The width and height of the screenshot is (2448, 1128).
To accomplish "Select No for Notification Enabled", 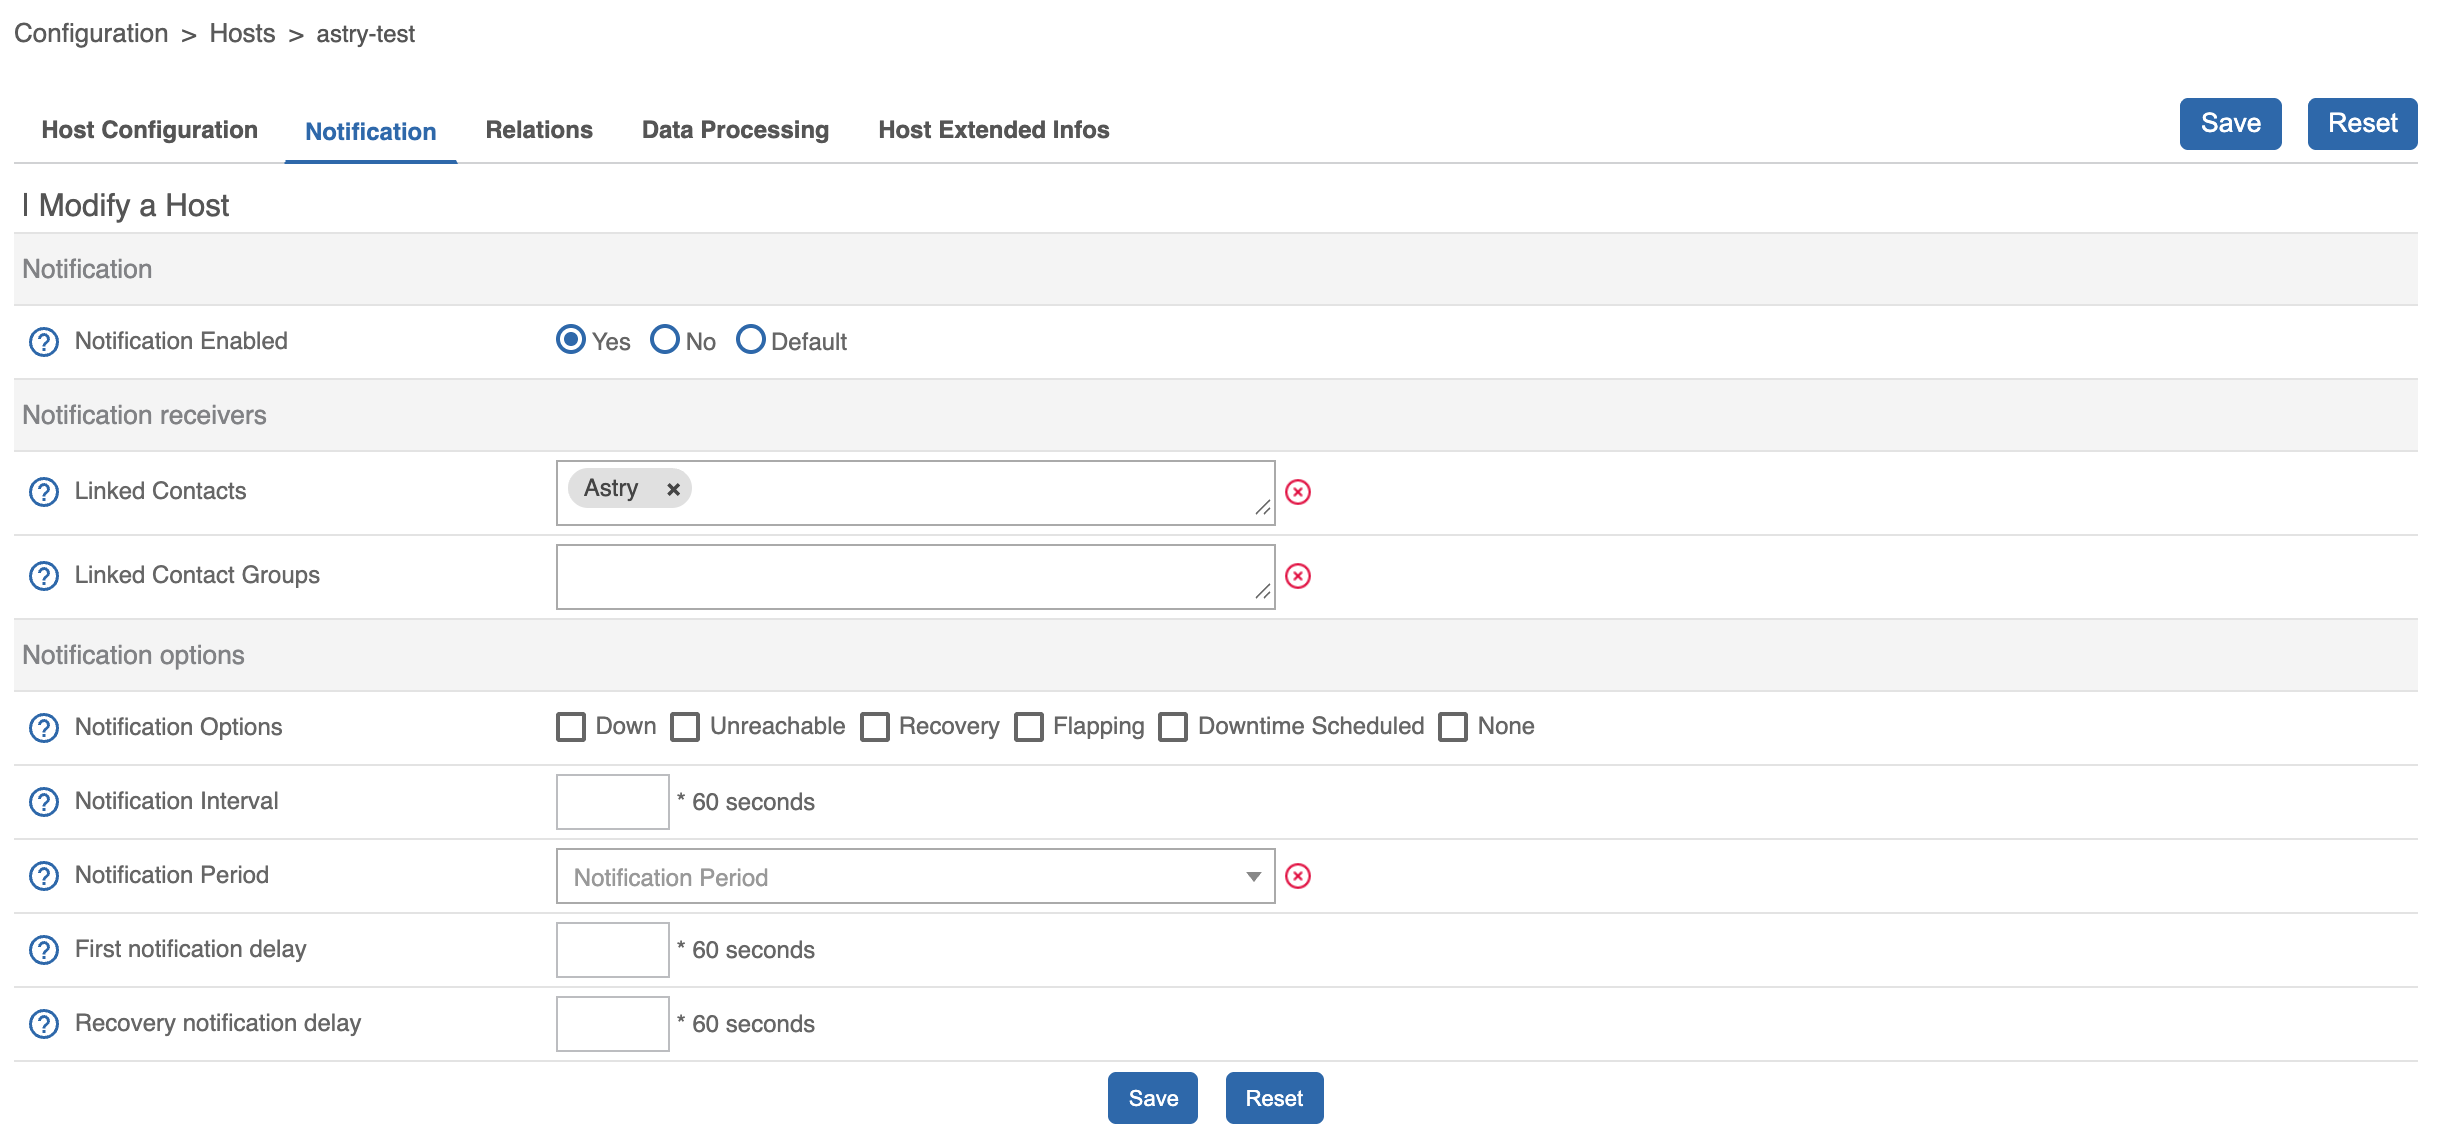I will coord(665,340).
